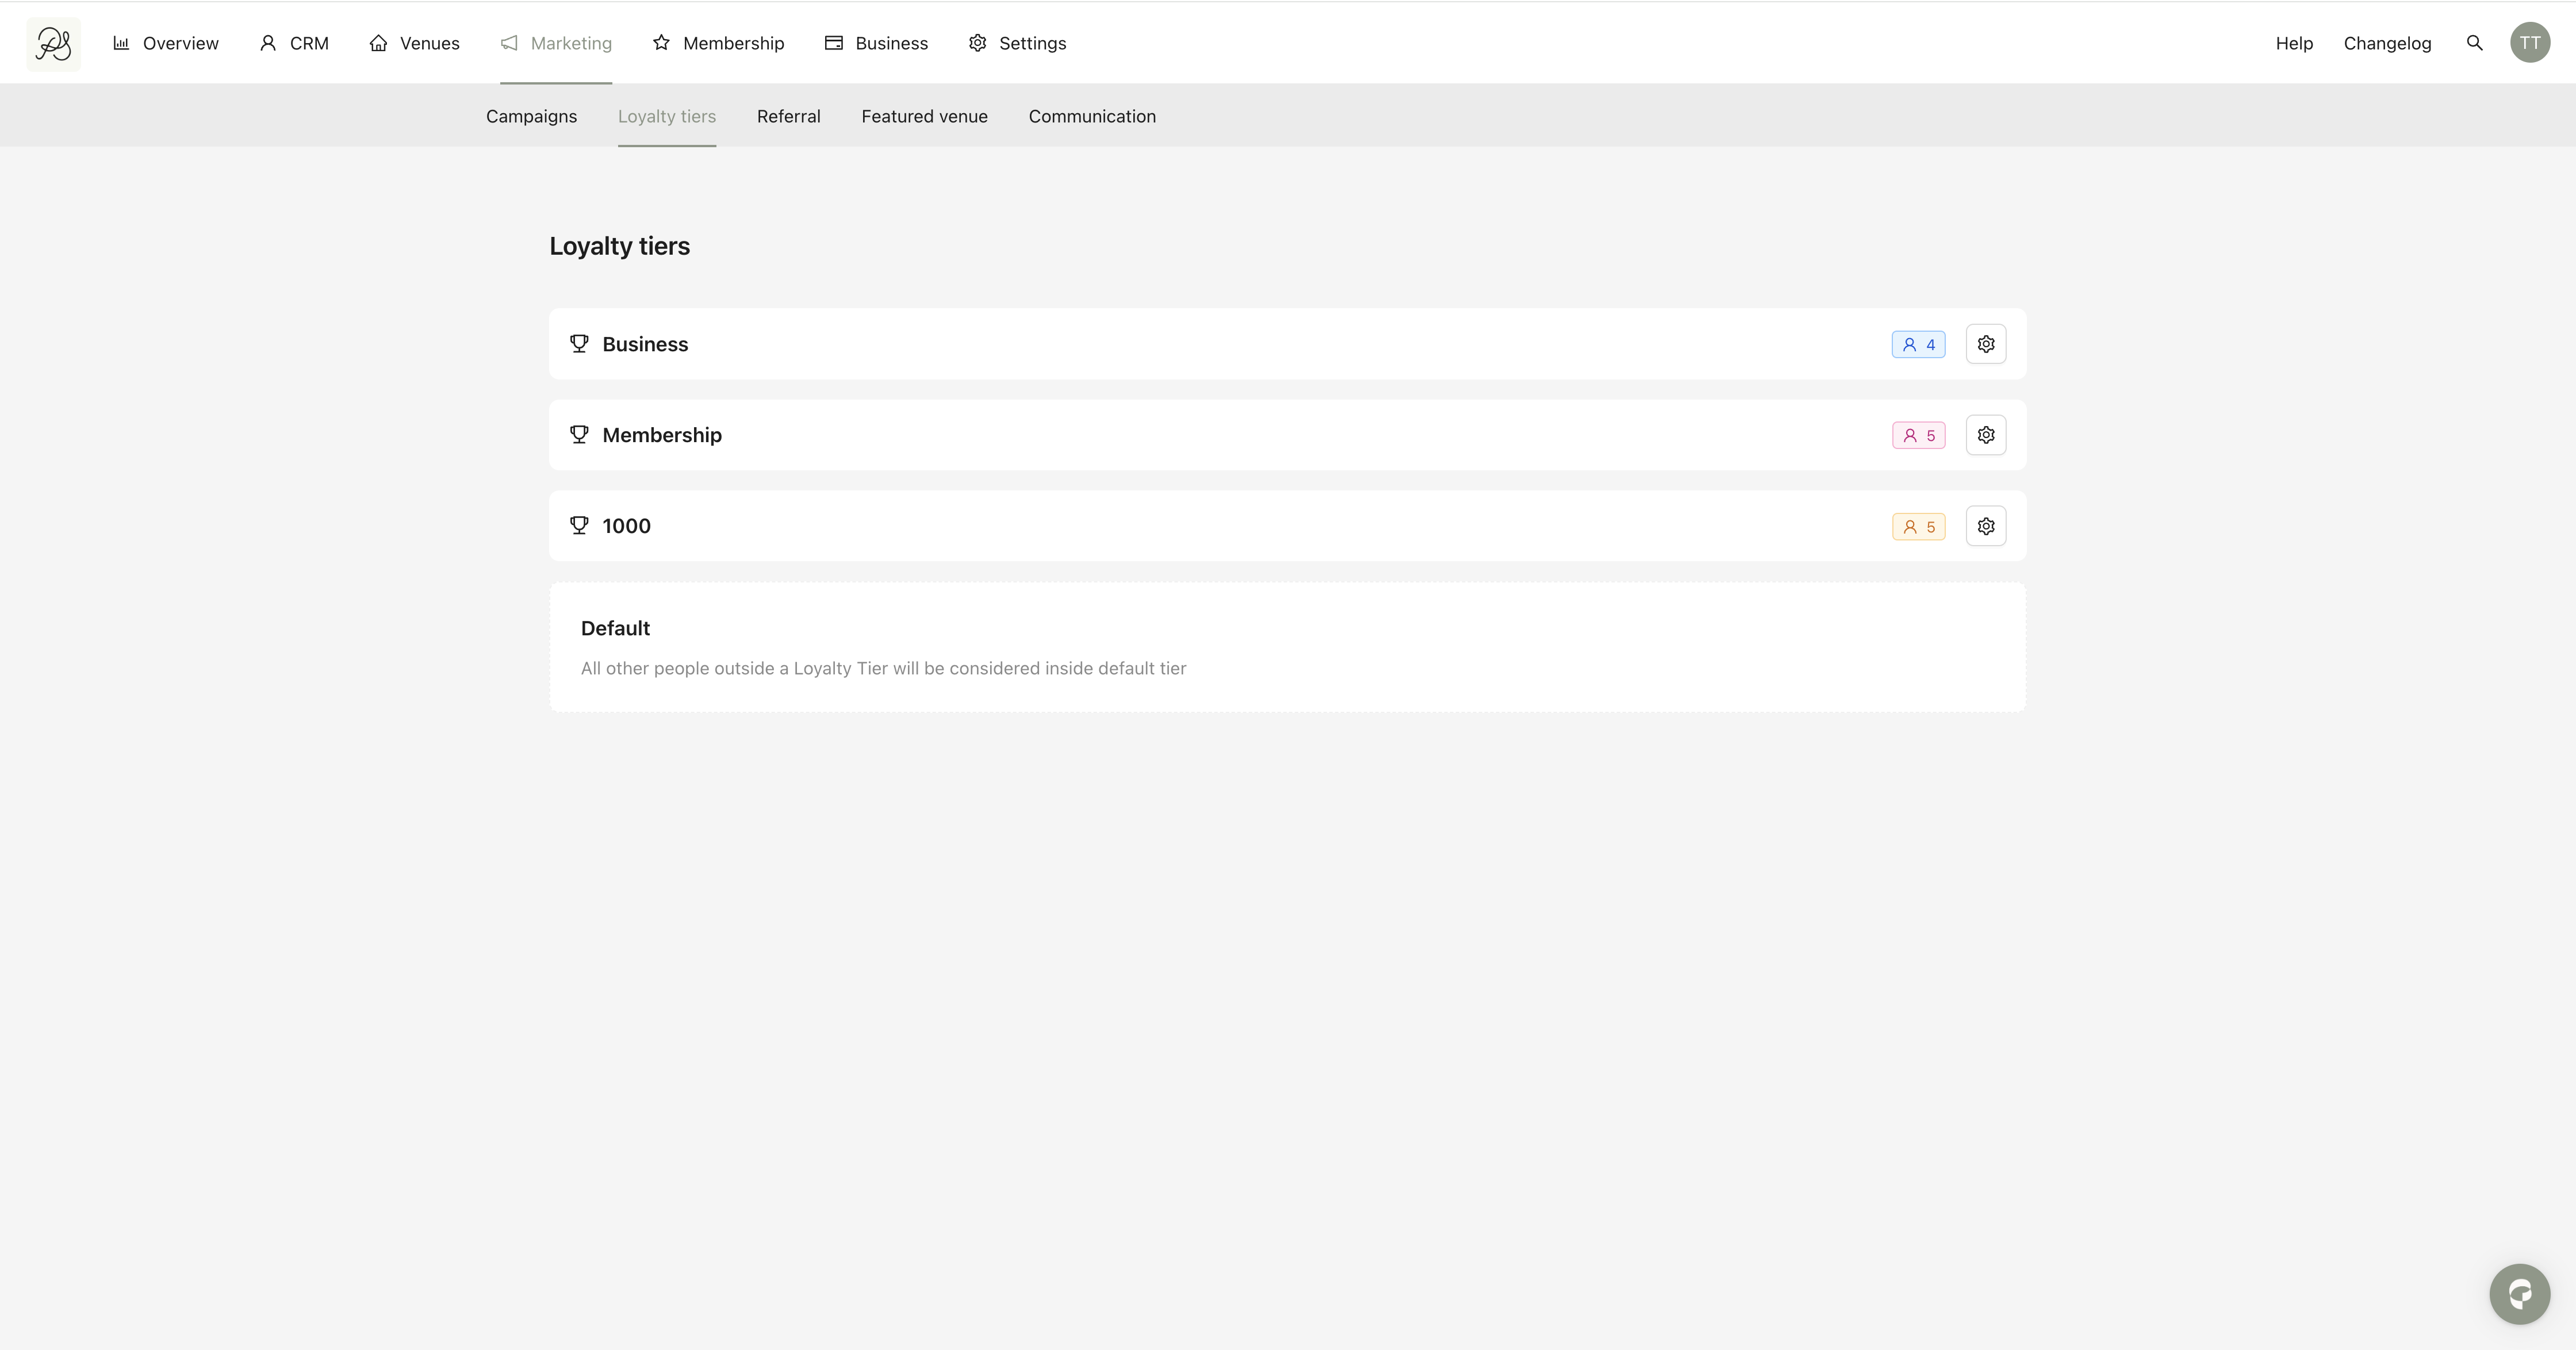Screen dimensions: 2576x1350
Task: Open settings gear for 1000 tier
Action: (x=1985, y=526)
